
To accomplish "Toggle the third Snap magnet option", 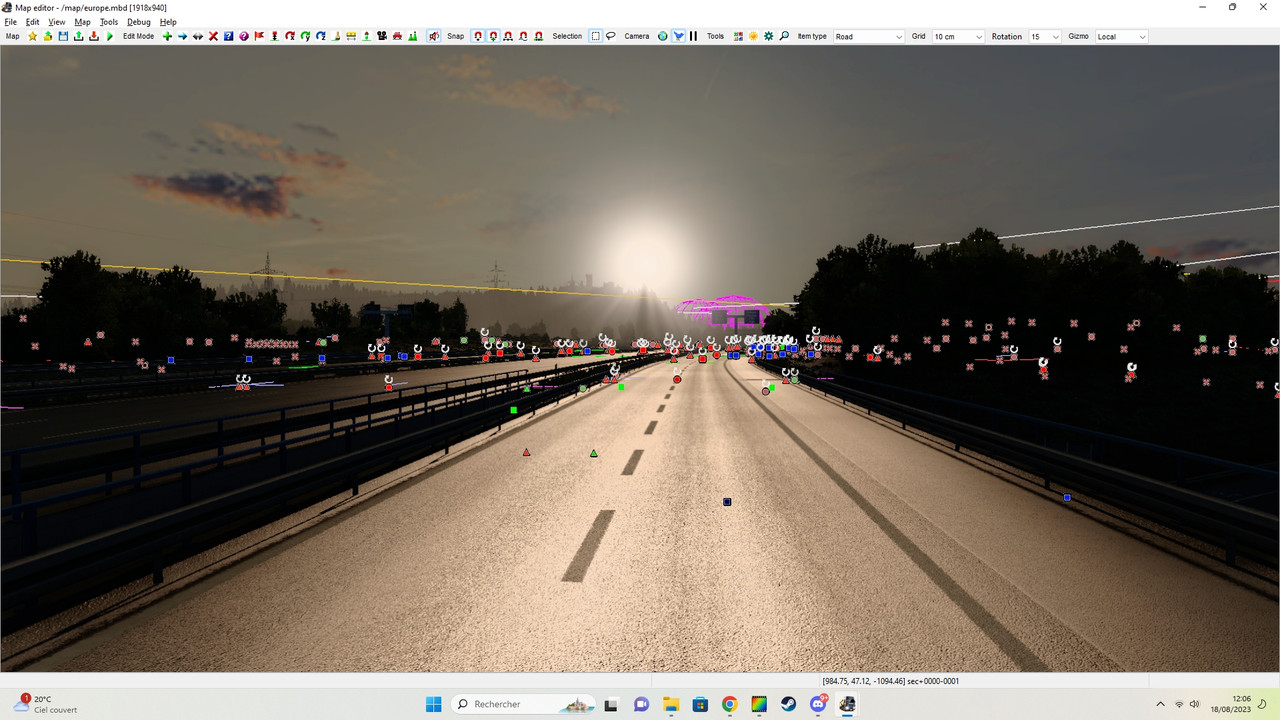I will [508, 36].
